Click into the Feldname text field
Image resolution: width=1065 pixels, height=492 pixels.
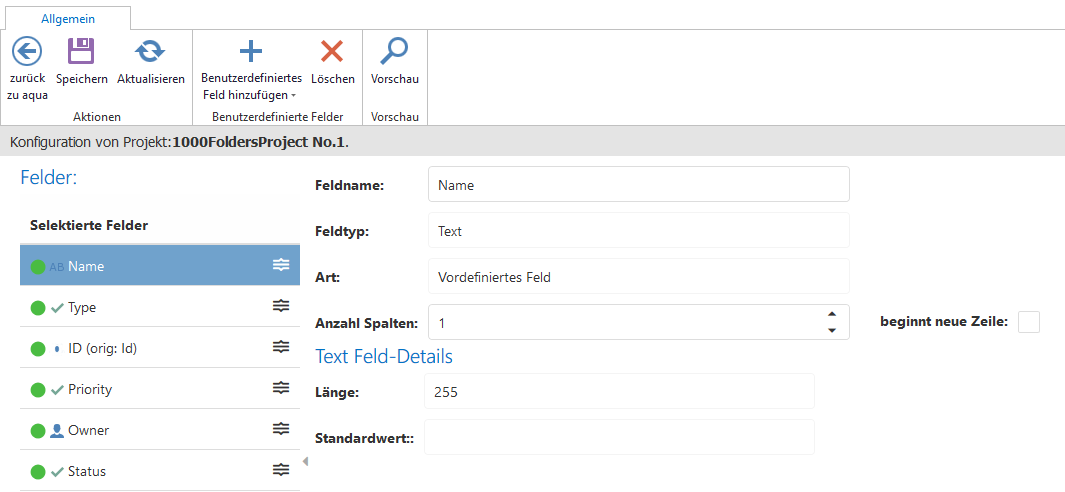pos(638,185)
